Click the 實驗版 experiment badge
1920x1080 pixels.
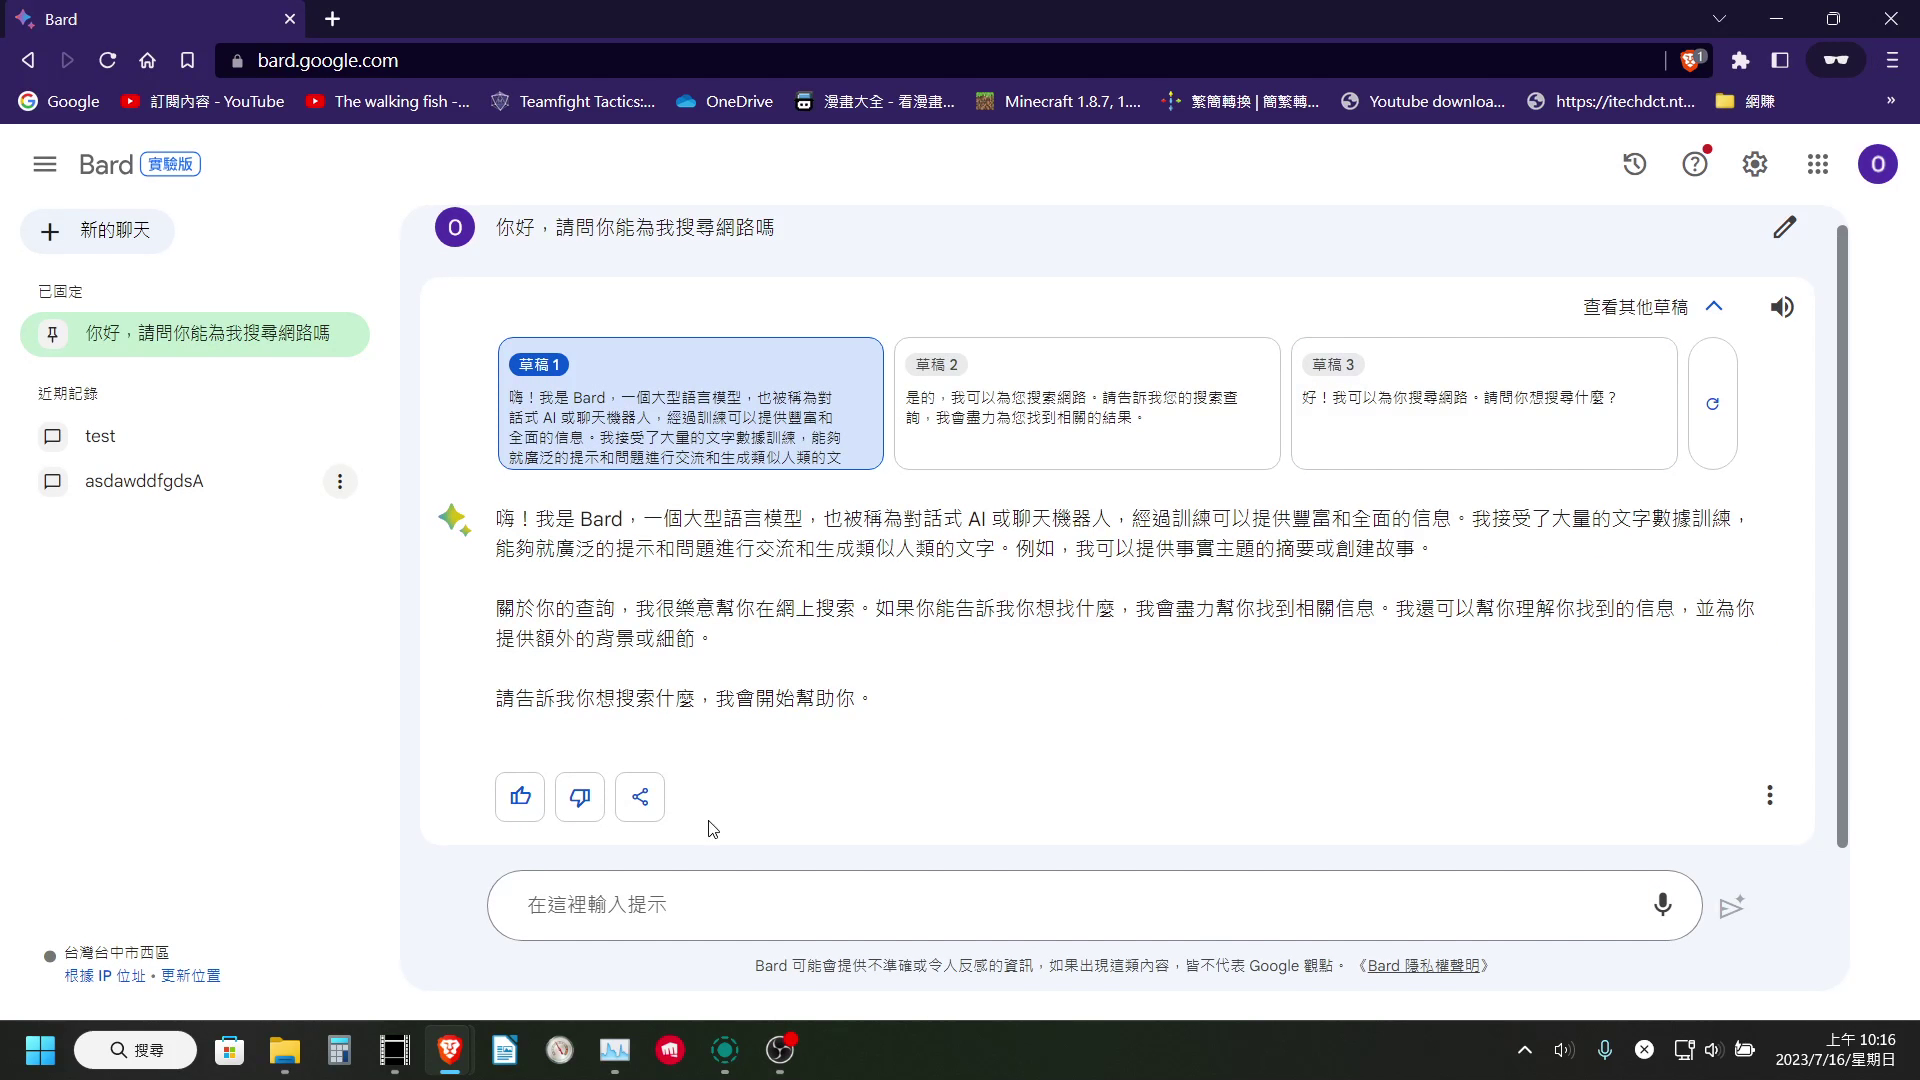[171, 164]
